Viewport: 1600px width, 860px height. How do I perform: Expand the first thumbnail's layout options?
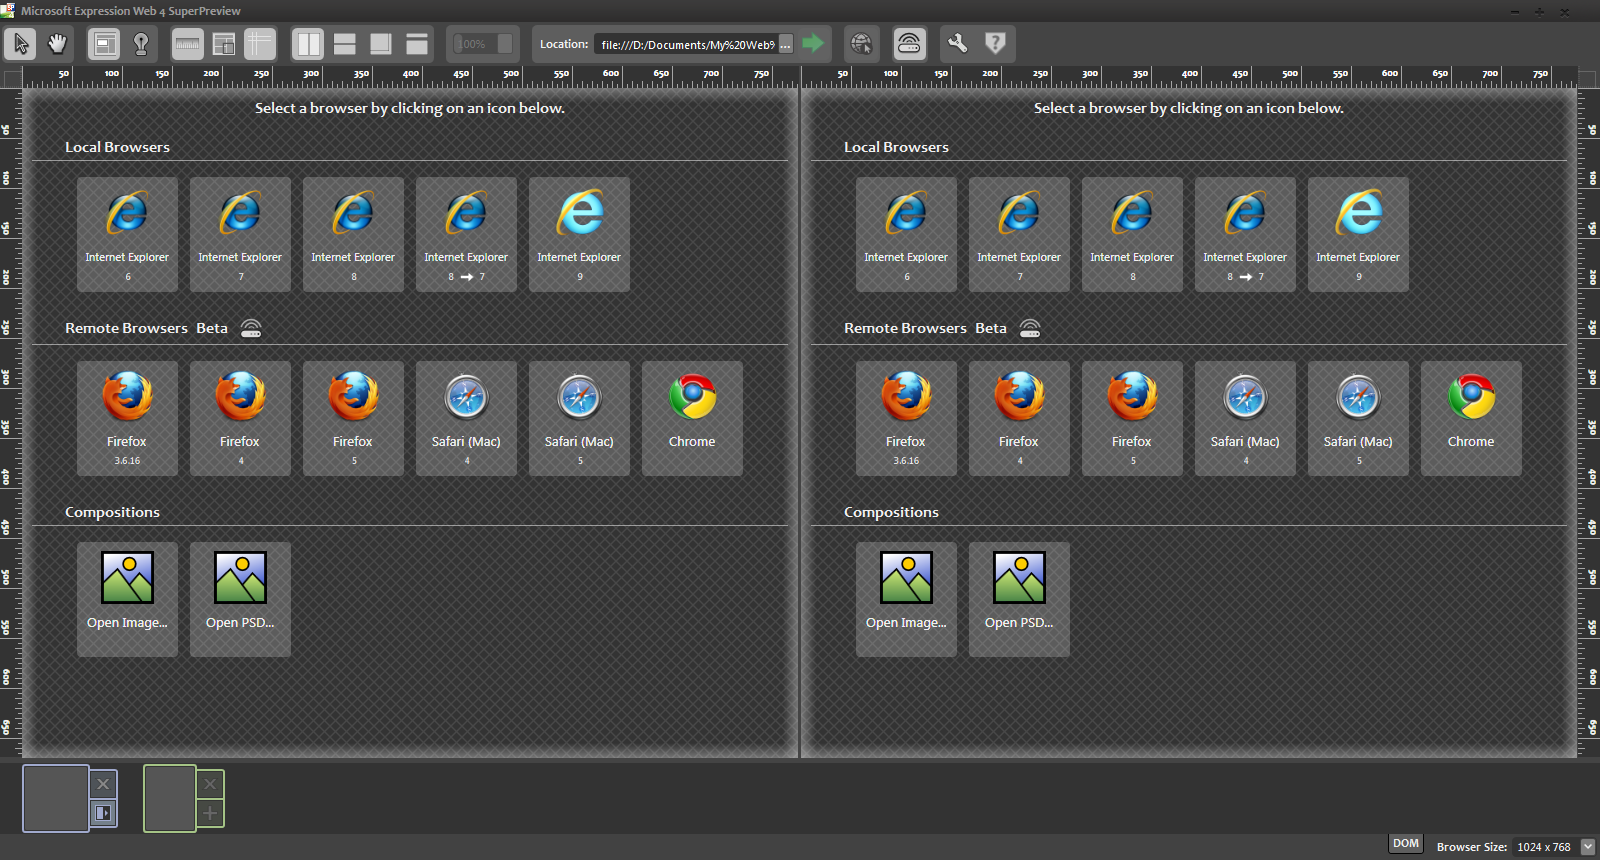coord(103,813)
